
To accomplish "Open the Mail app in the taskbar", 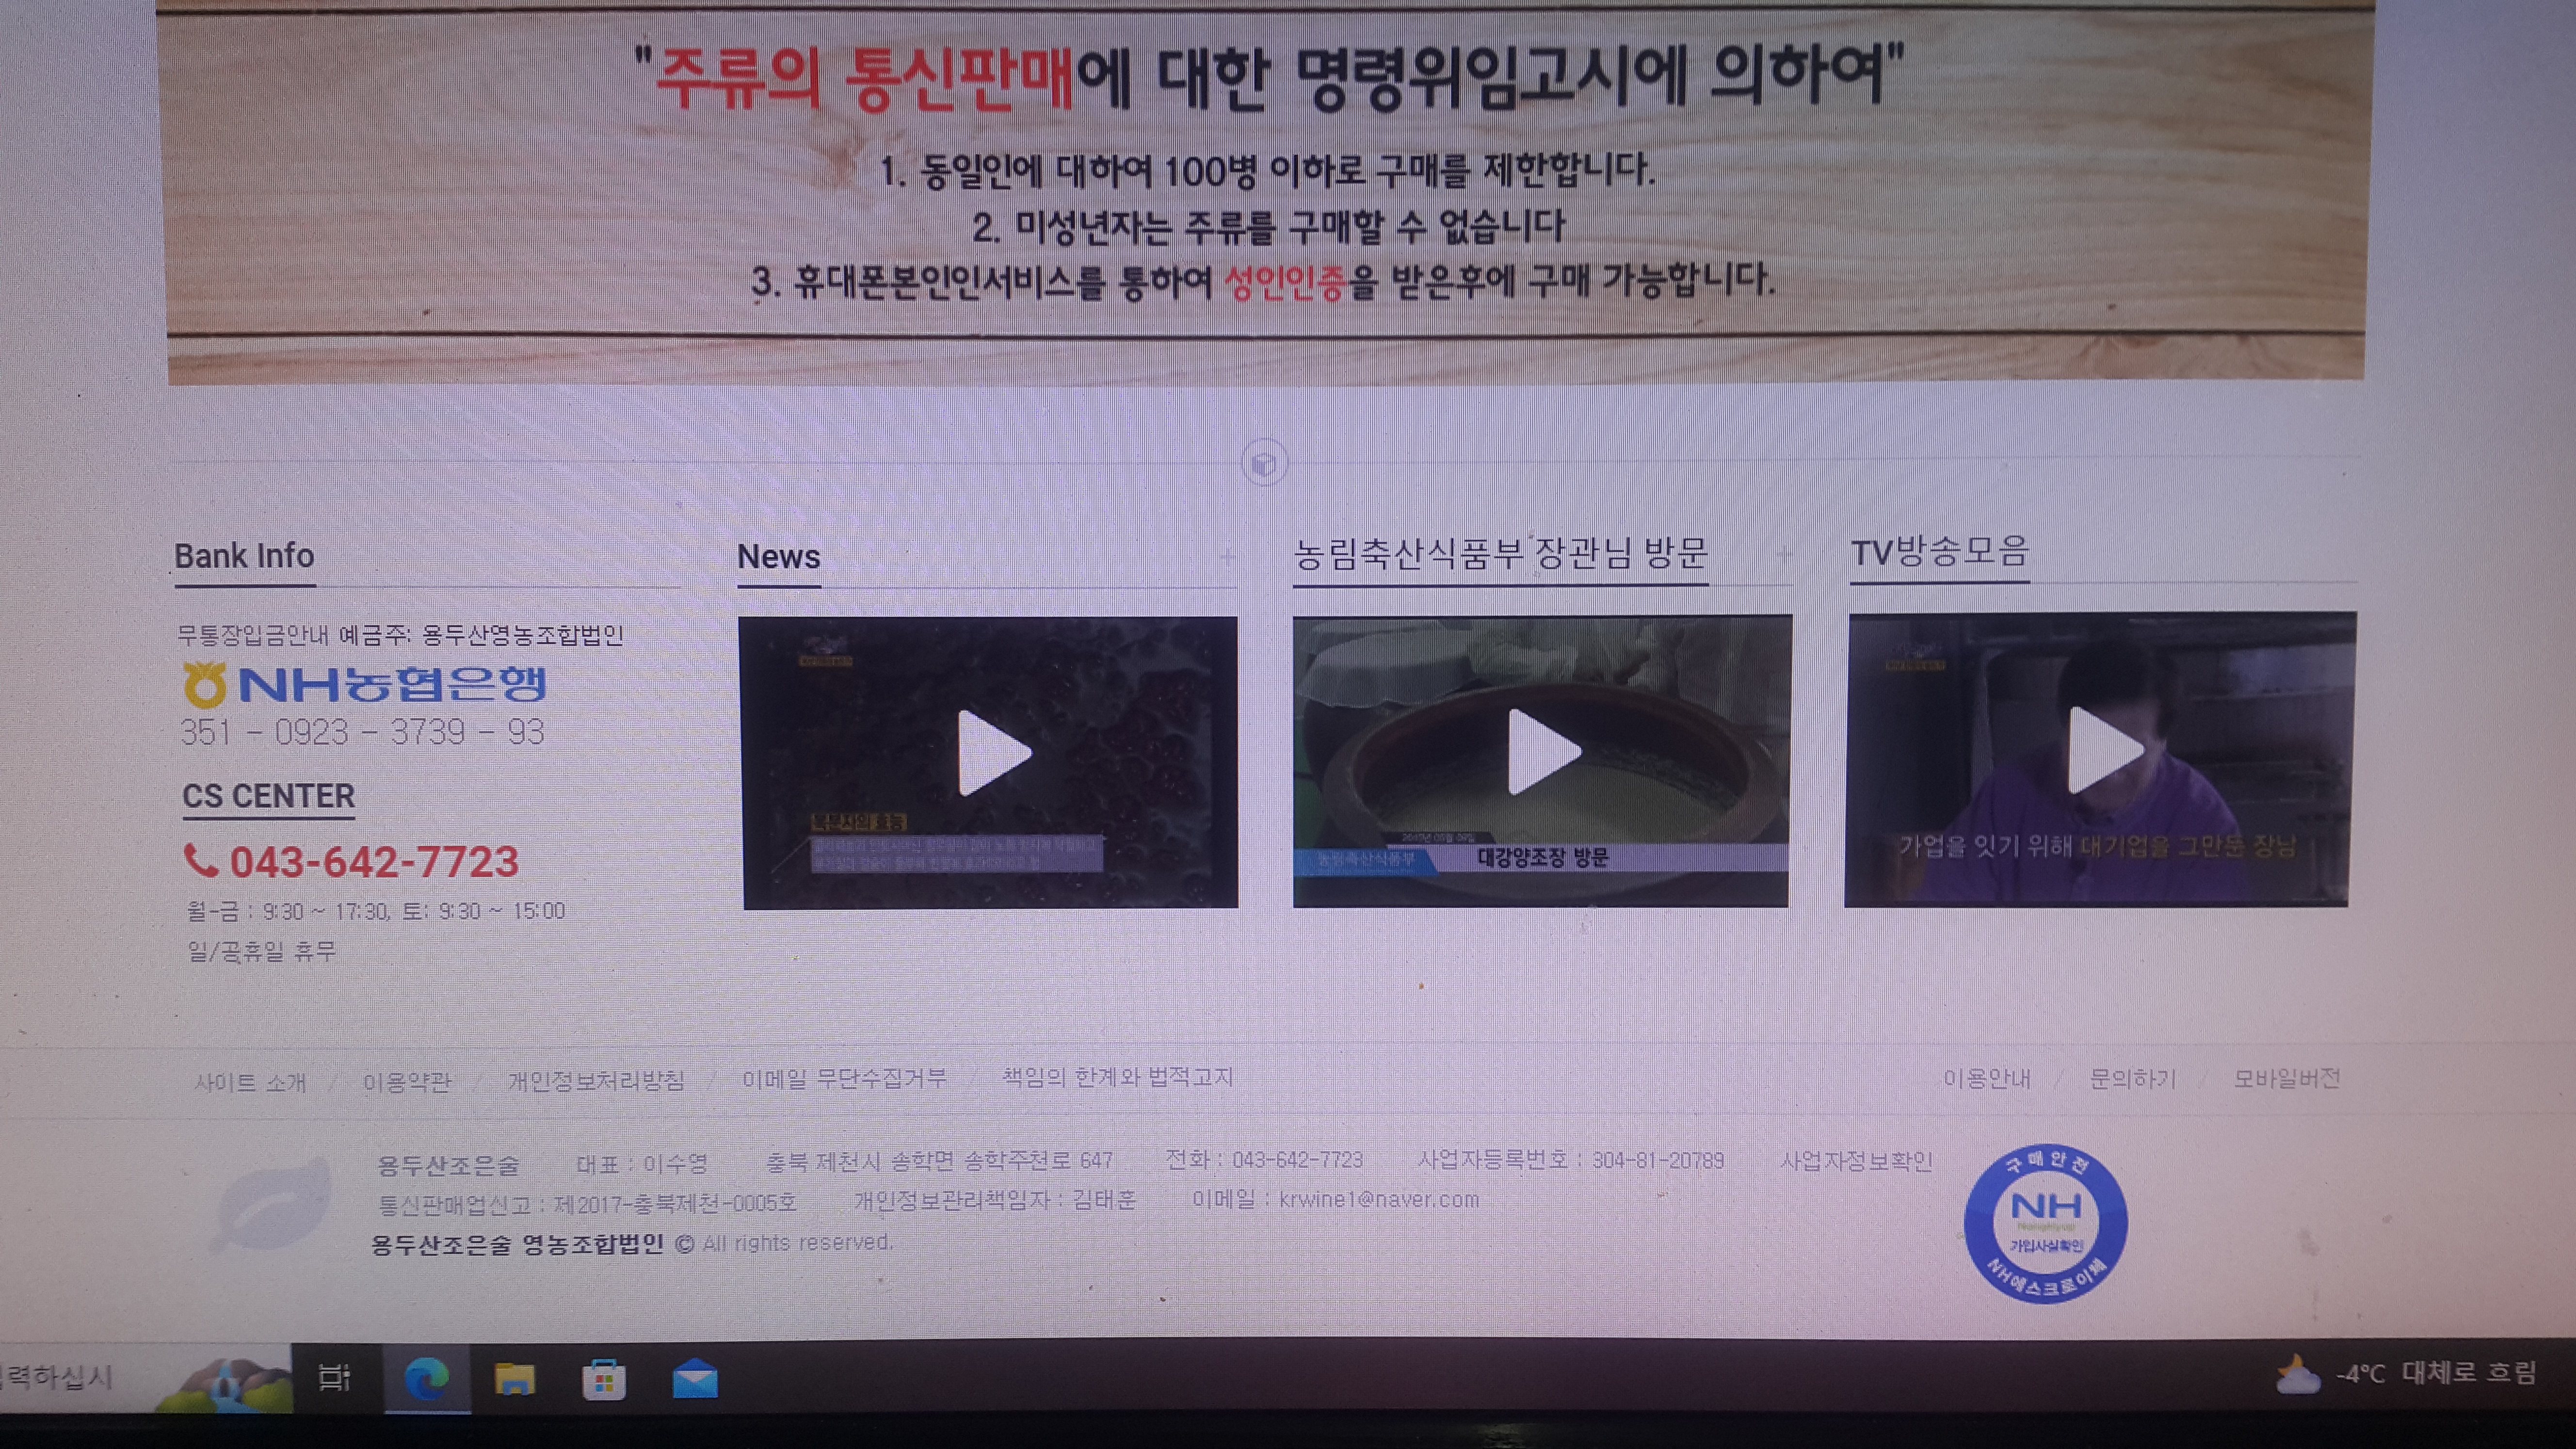I will coord(694,1380).
